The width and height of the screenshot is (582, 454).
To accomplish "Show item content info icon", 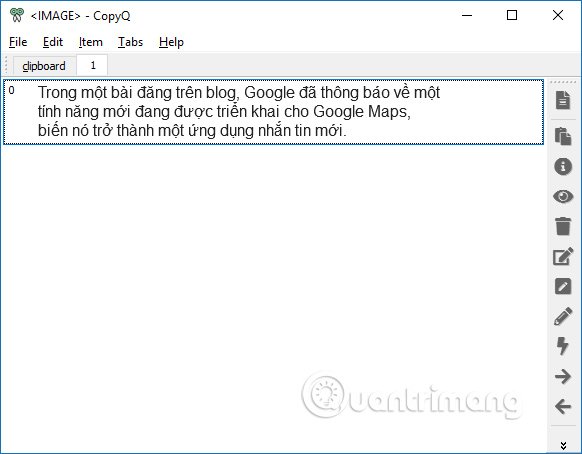I will 563,166.
